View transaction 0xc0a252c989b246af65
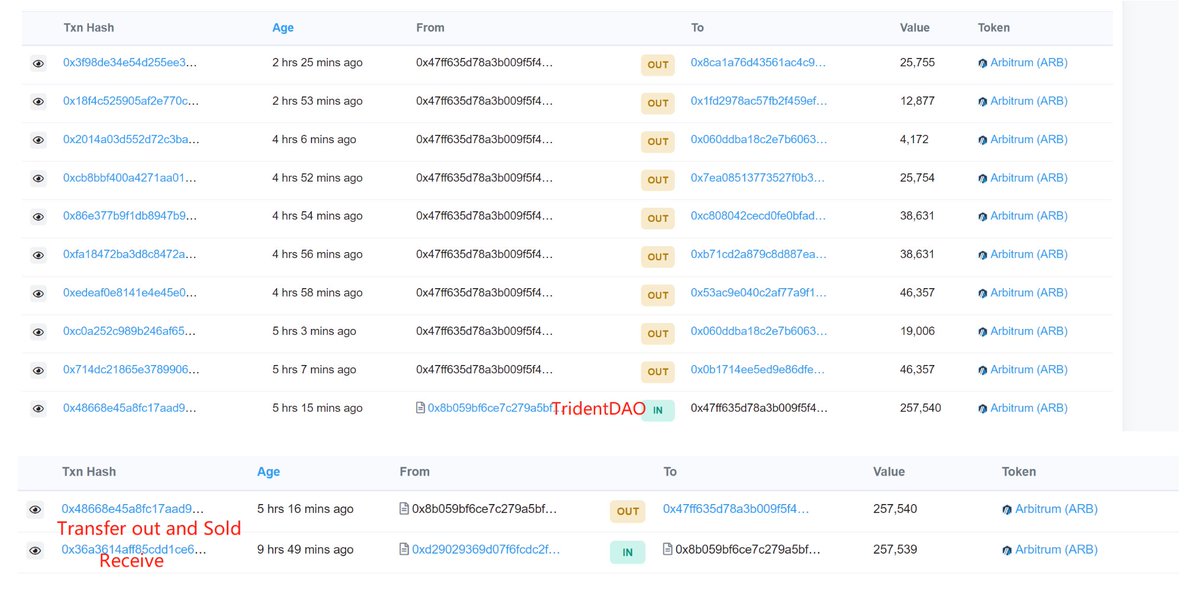Screen dimensions: 1200x591 (130, 331)
